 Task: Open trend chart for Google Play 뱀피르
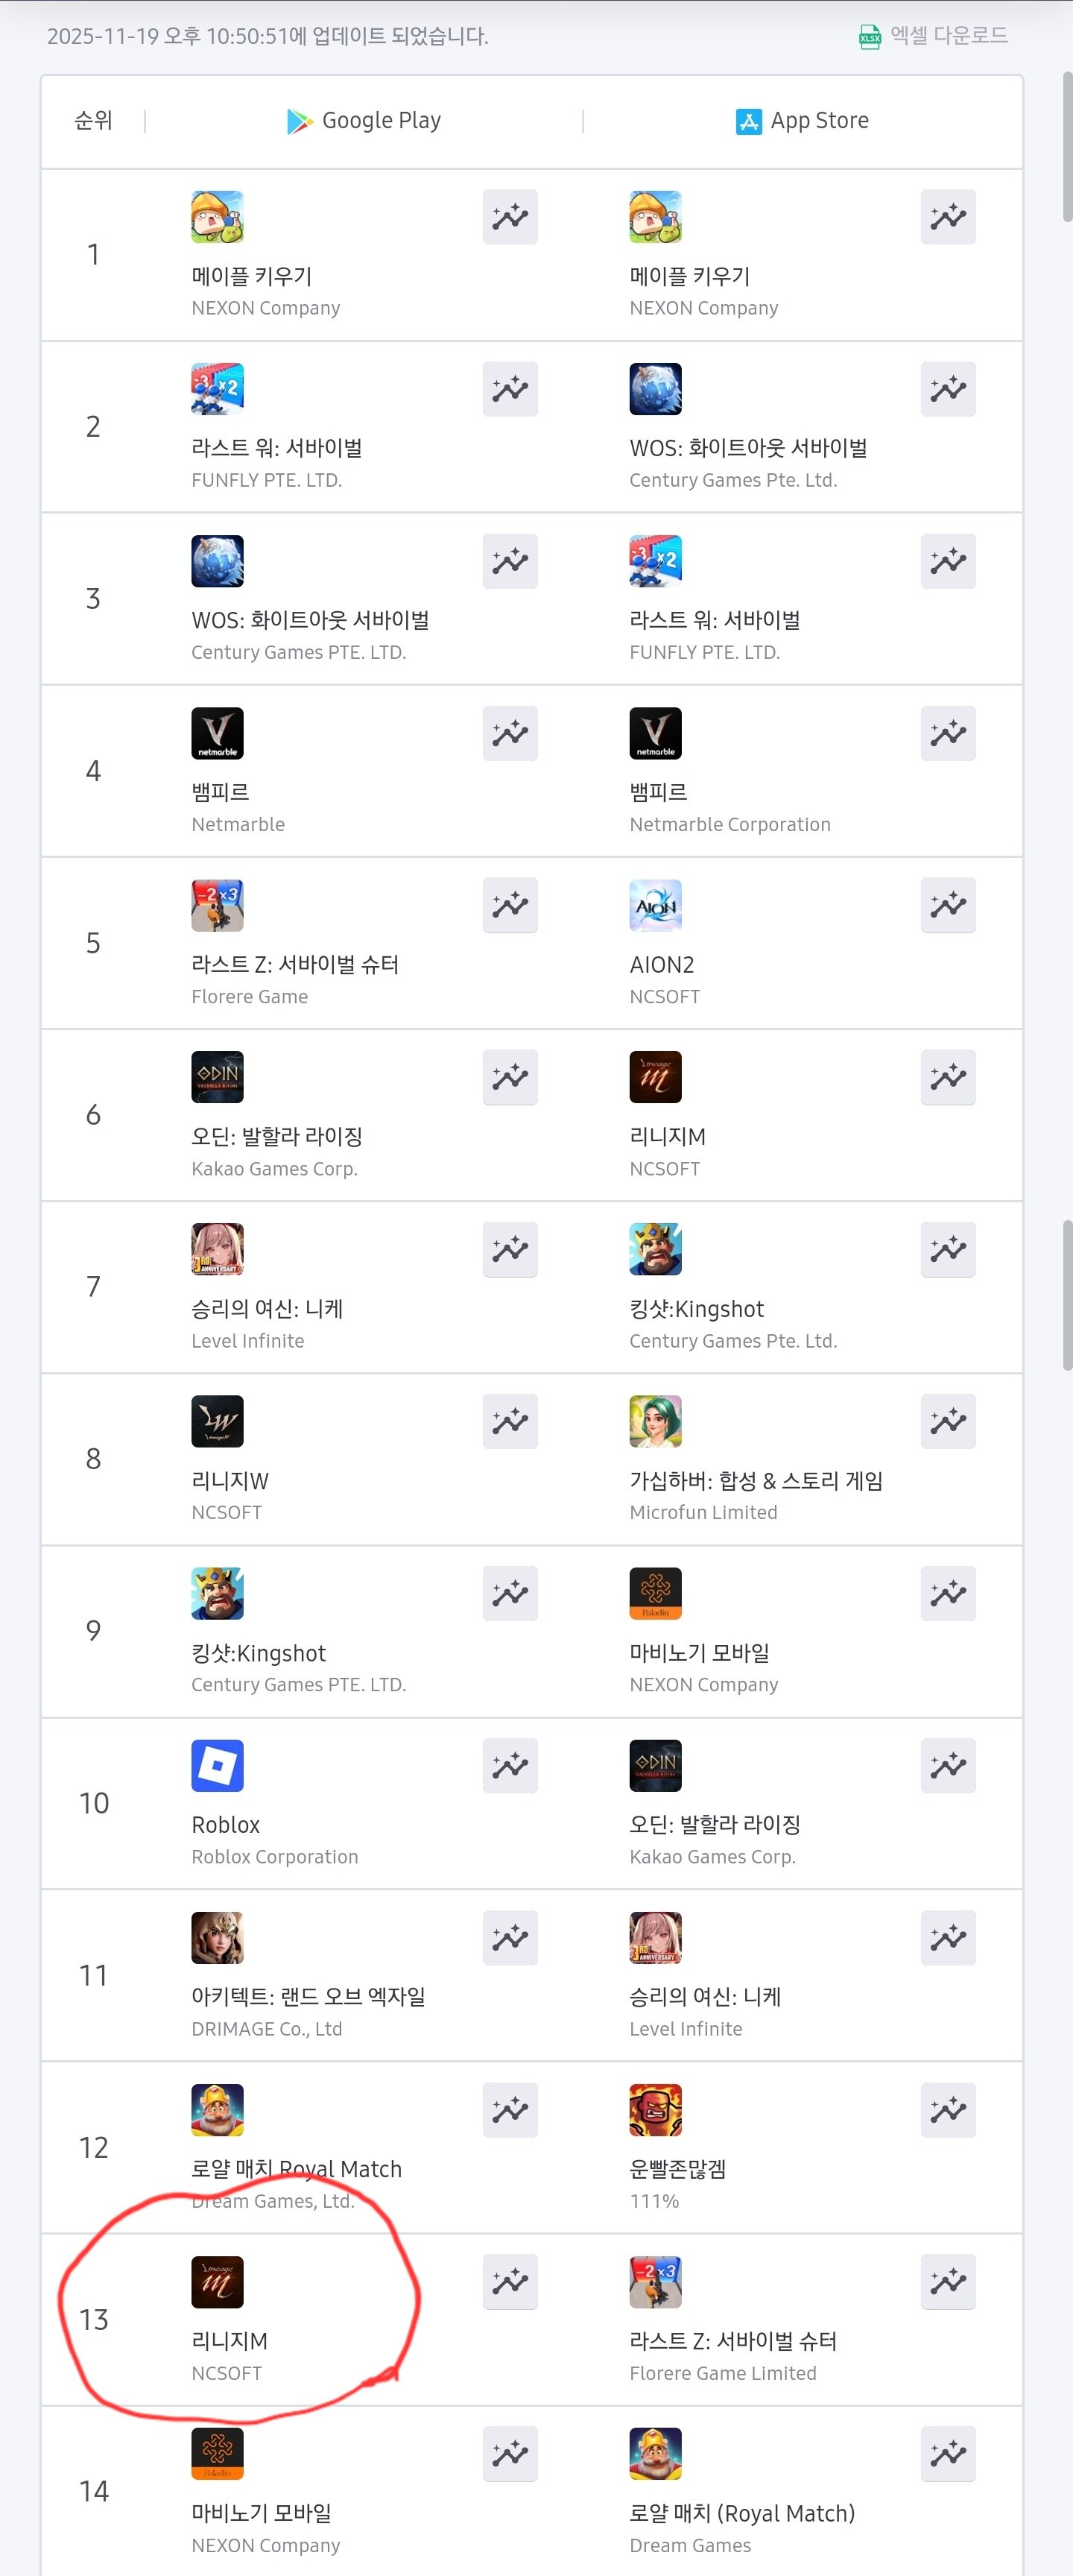509,733
